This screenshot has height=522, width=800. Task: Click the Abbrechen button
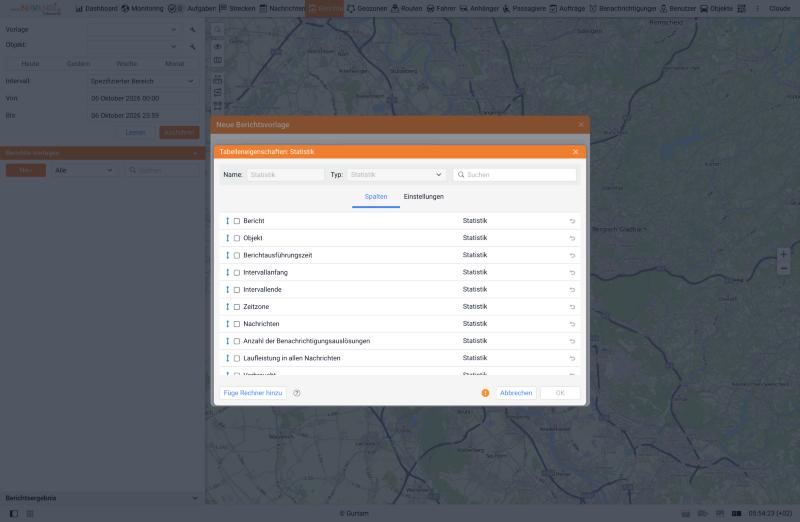tap(516, 393)
